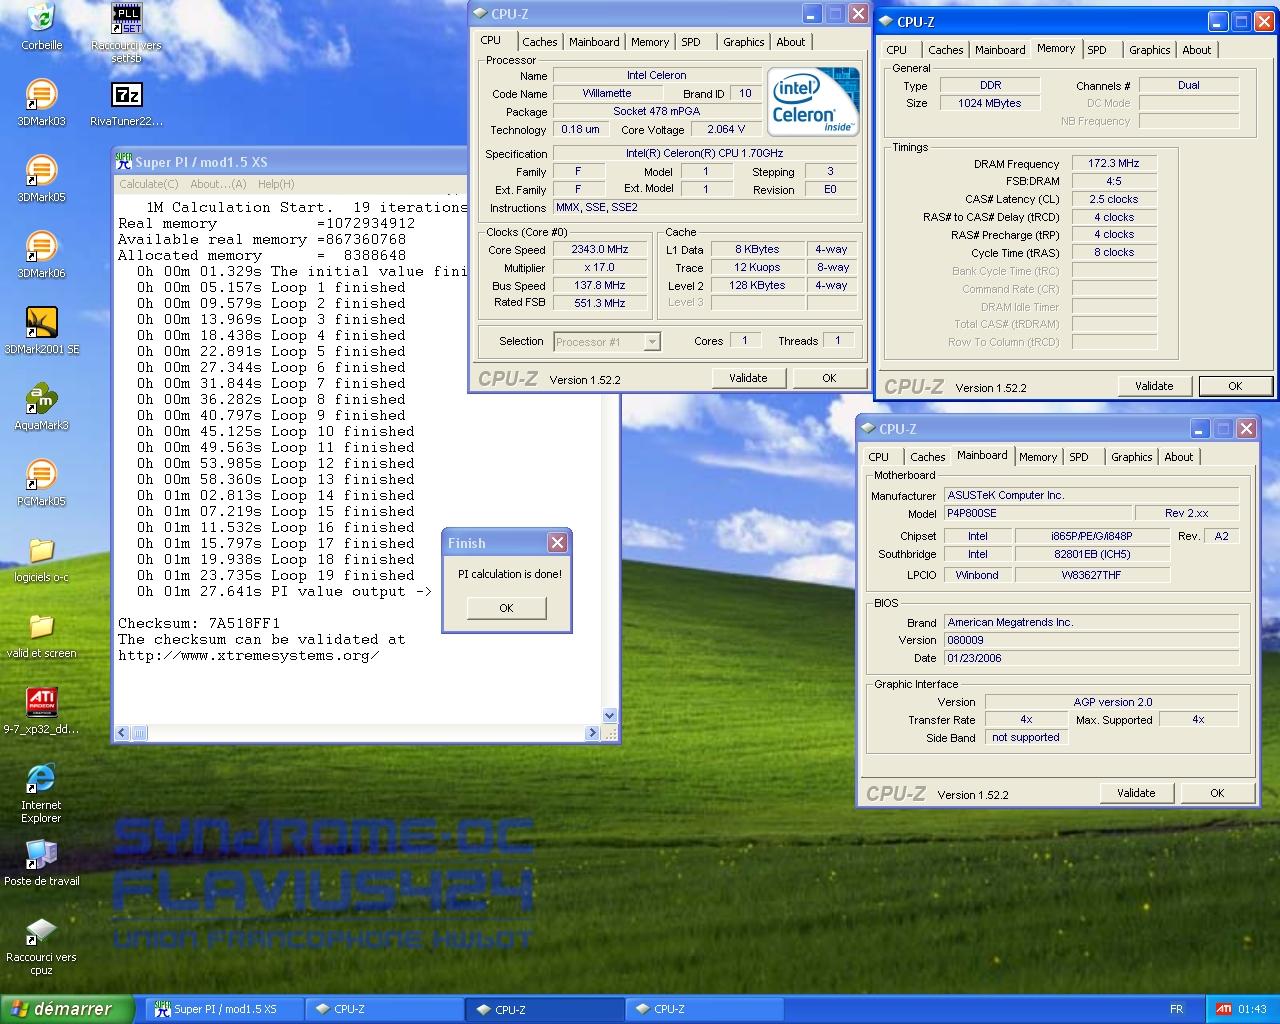Click OK in the Memory CPU-Z window
Screen dimensions: 1280x1024
click(x=1235, y=386)
